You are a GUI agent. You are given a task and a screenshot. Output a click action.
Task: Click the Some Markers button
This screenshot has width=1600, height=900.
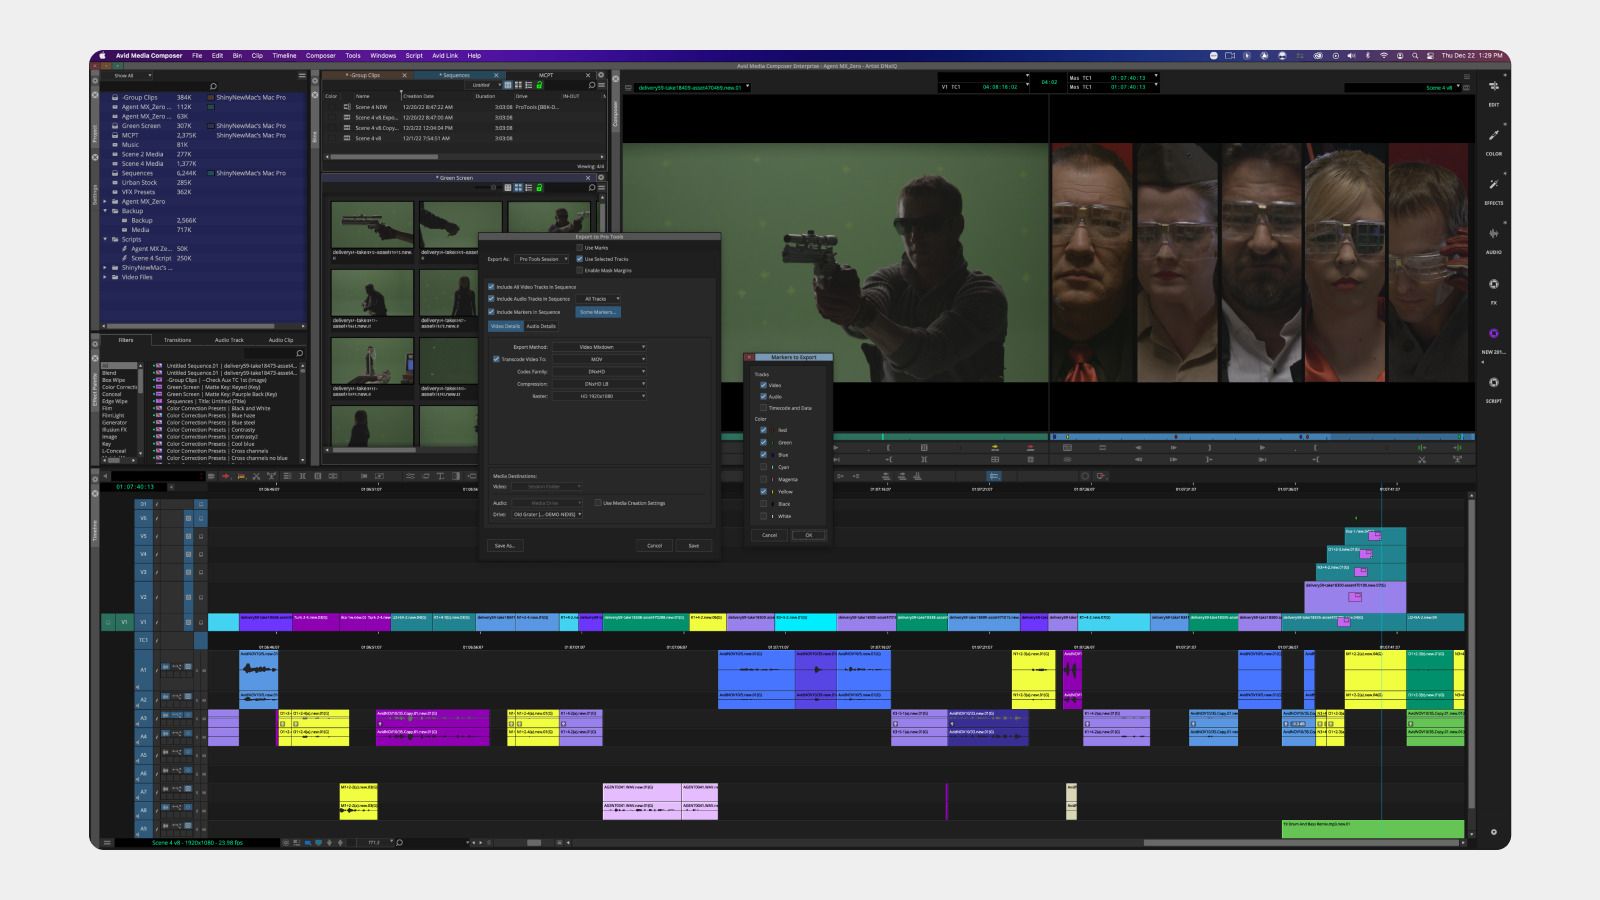[x=598, y=311]
